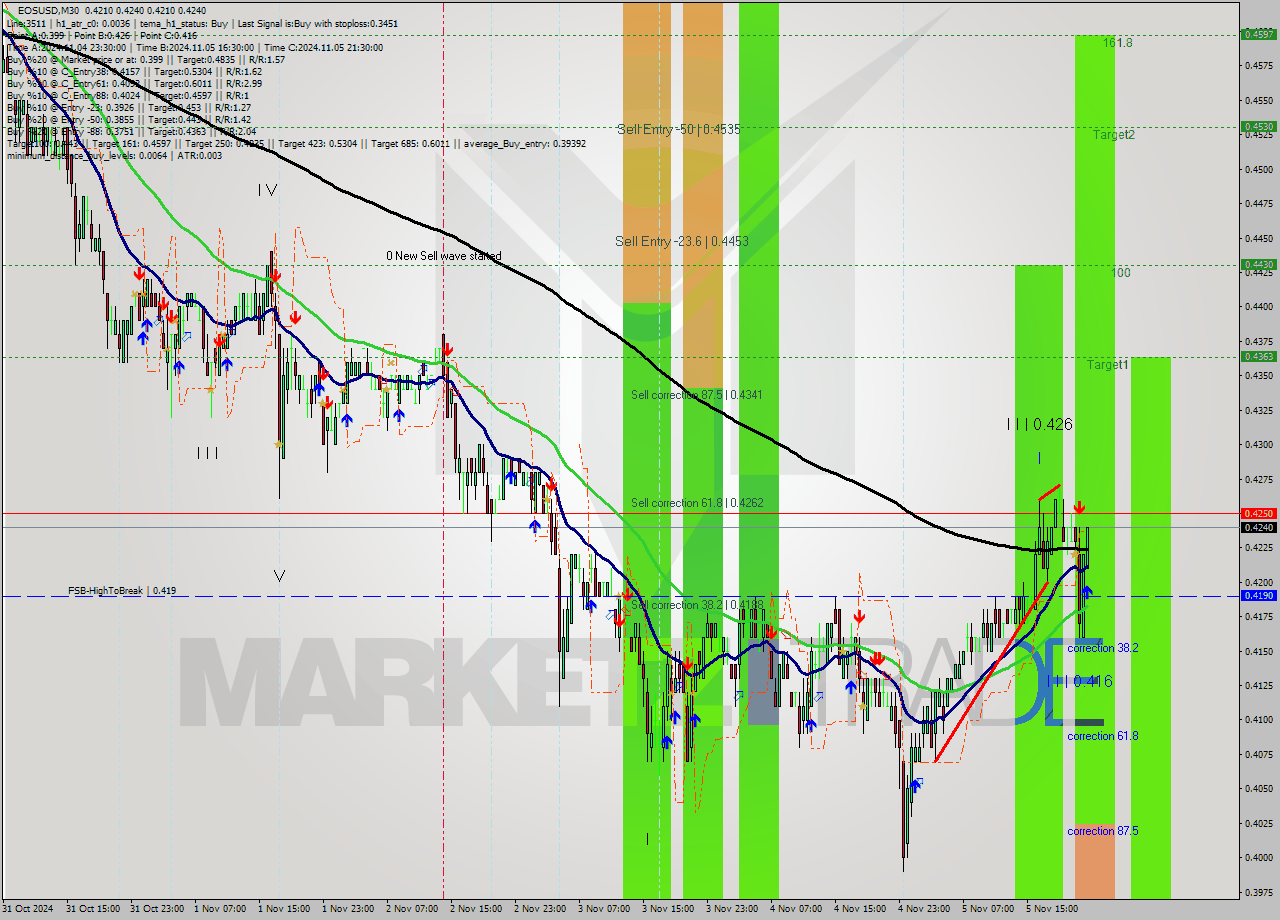This screenshot has height=920, width=1280.
Task: Select the blue 'correction 38.2' label
Action: (1102, 648)
